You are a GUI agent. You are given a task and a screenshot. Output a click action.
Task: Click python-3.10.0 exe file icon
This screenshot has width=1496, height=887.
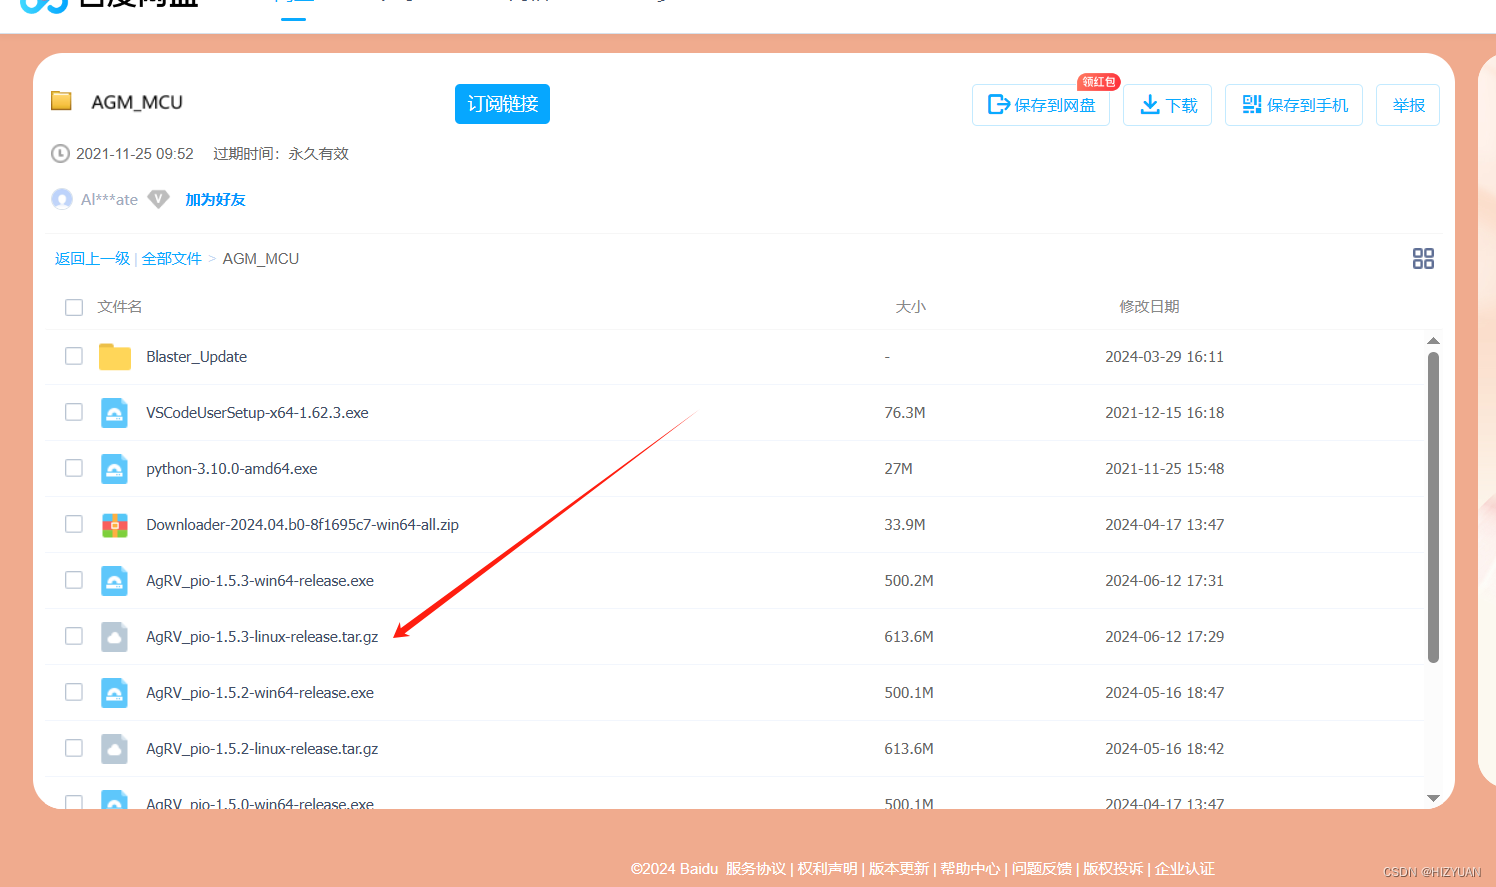coord(115,469)
